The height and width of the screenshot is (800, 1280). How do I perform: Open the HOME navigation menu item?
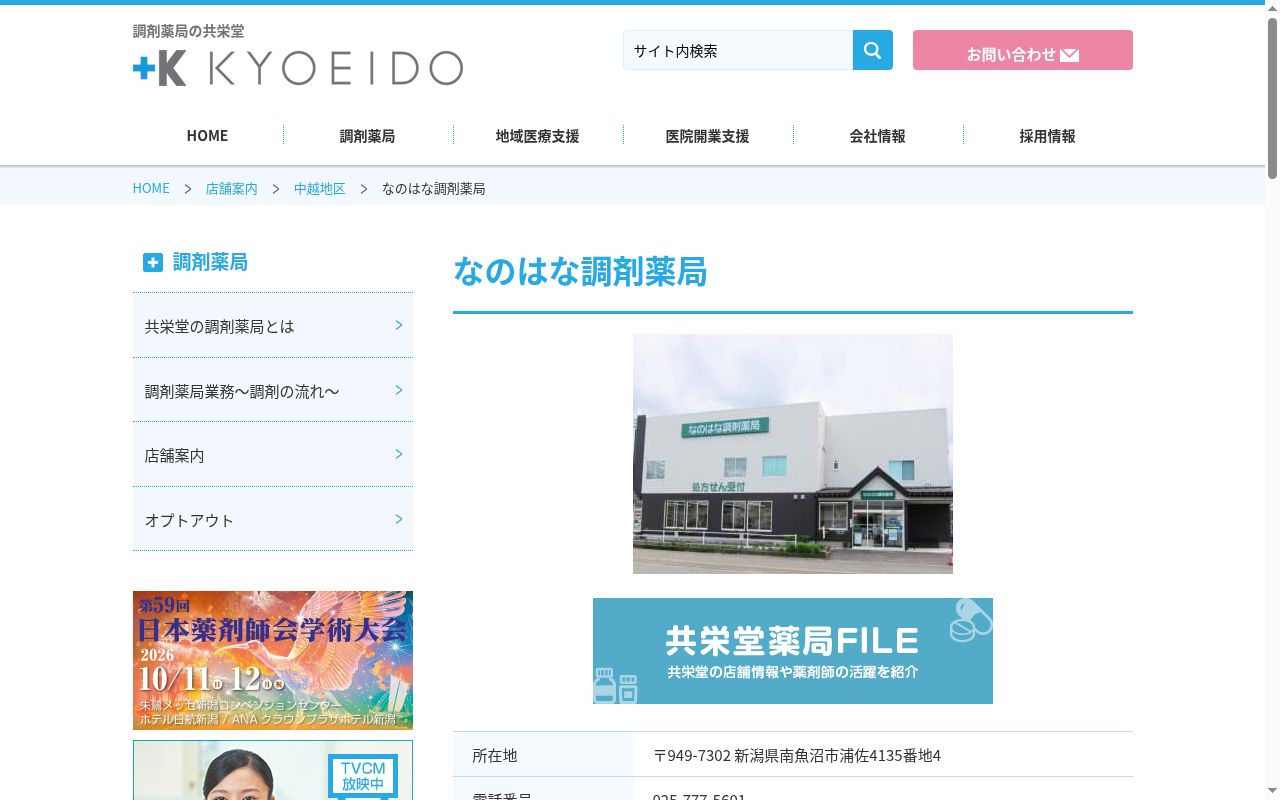(x=207, y=135)
